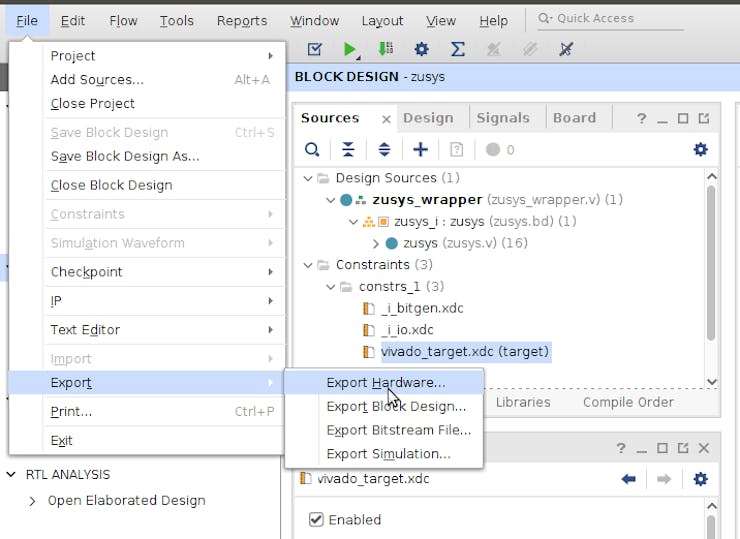This screenshot has height=539, width=740.
Task: Choose Export Bitstream File... menu entry
Action: coord(398,430)
